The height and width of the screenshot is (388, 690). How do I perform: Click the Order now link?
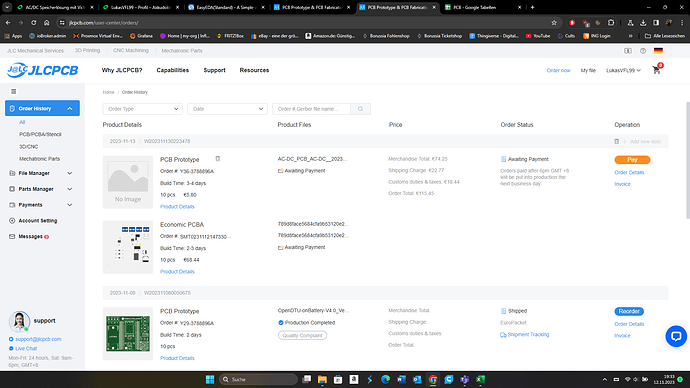558,70
